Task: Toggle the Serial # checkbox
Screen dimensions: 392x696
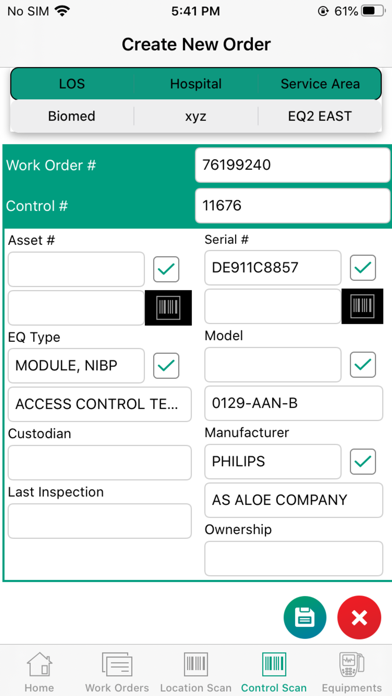Action: 363,268
